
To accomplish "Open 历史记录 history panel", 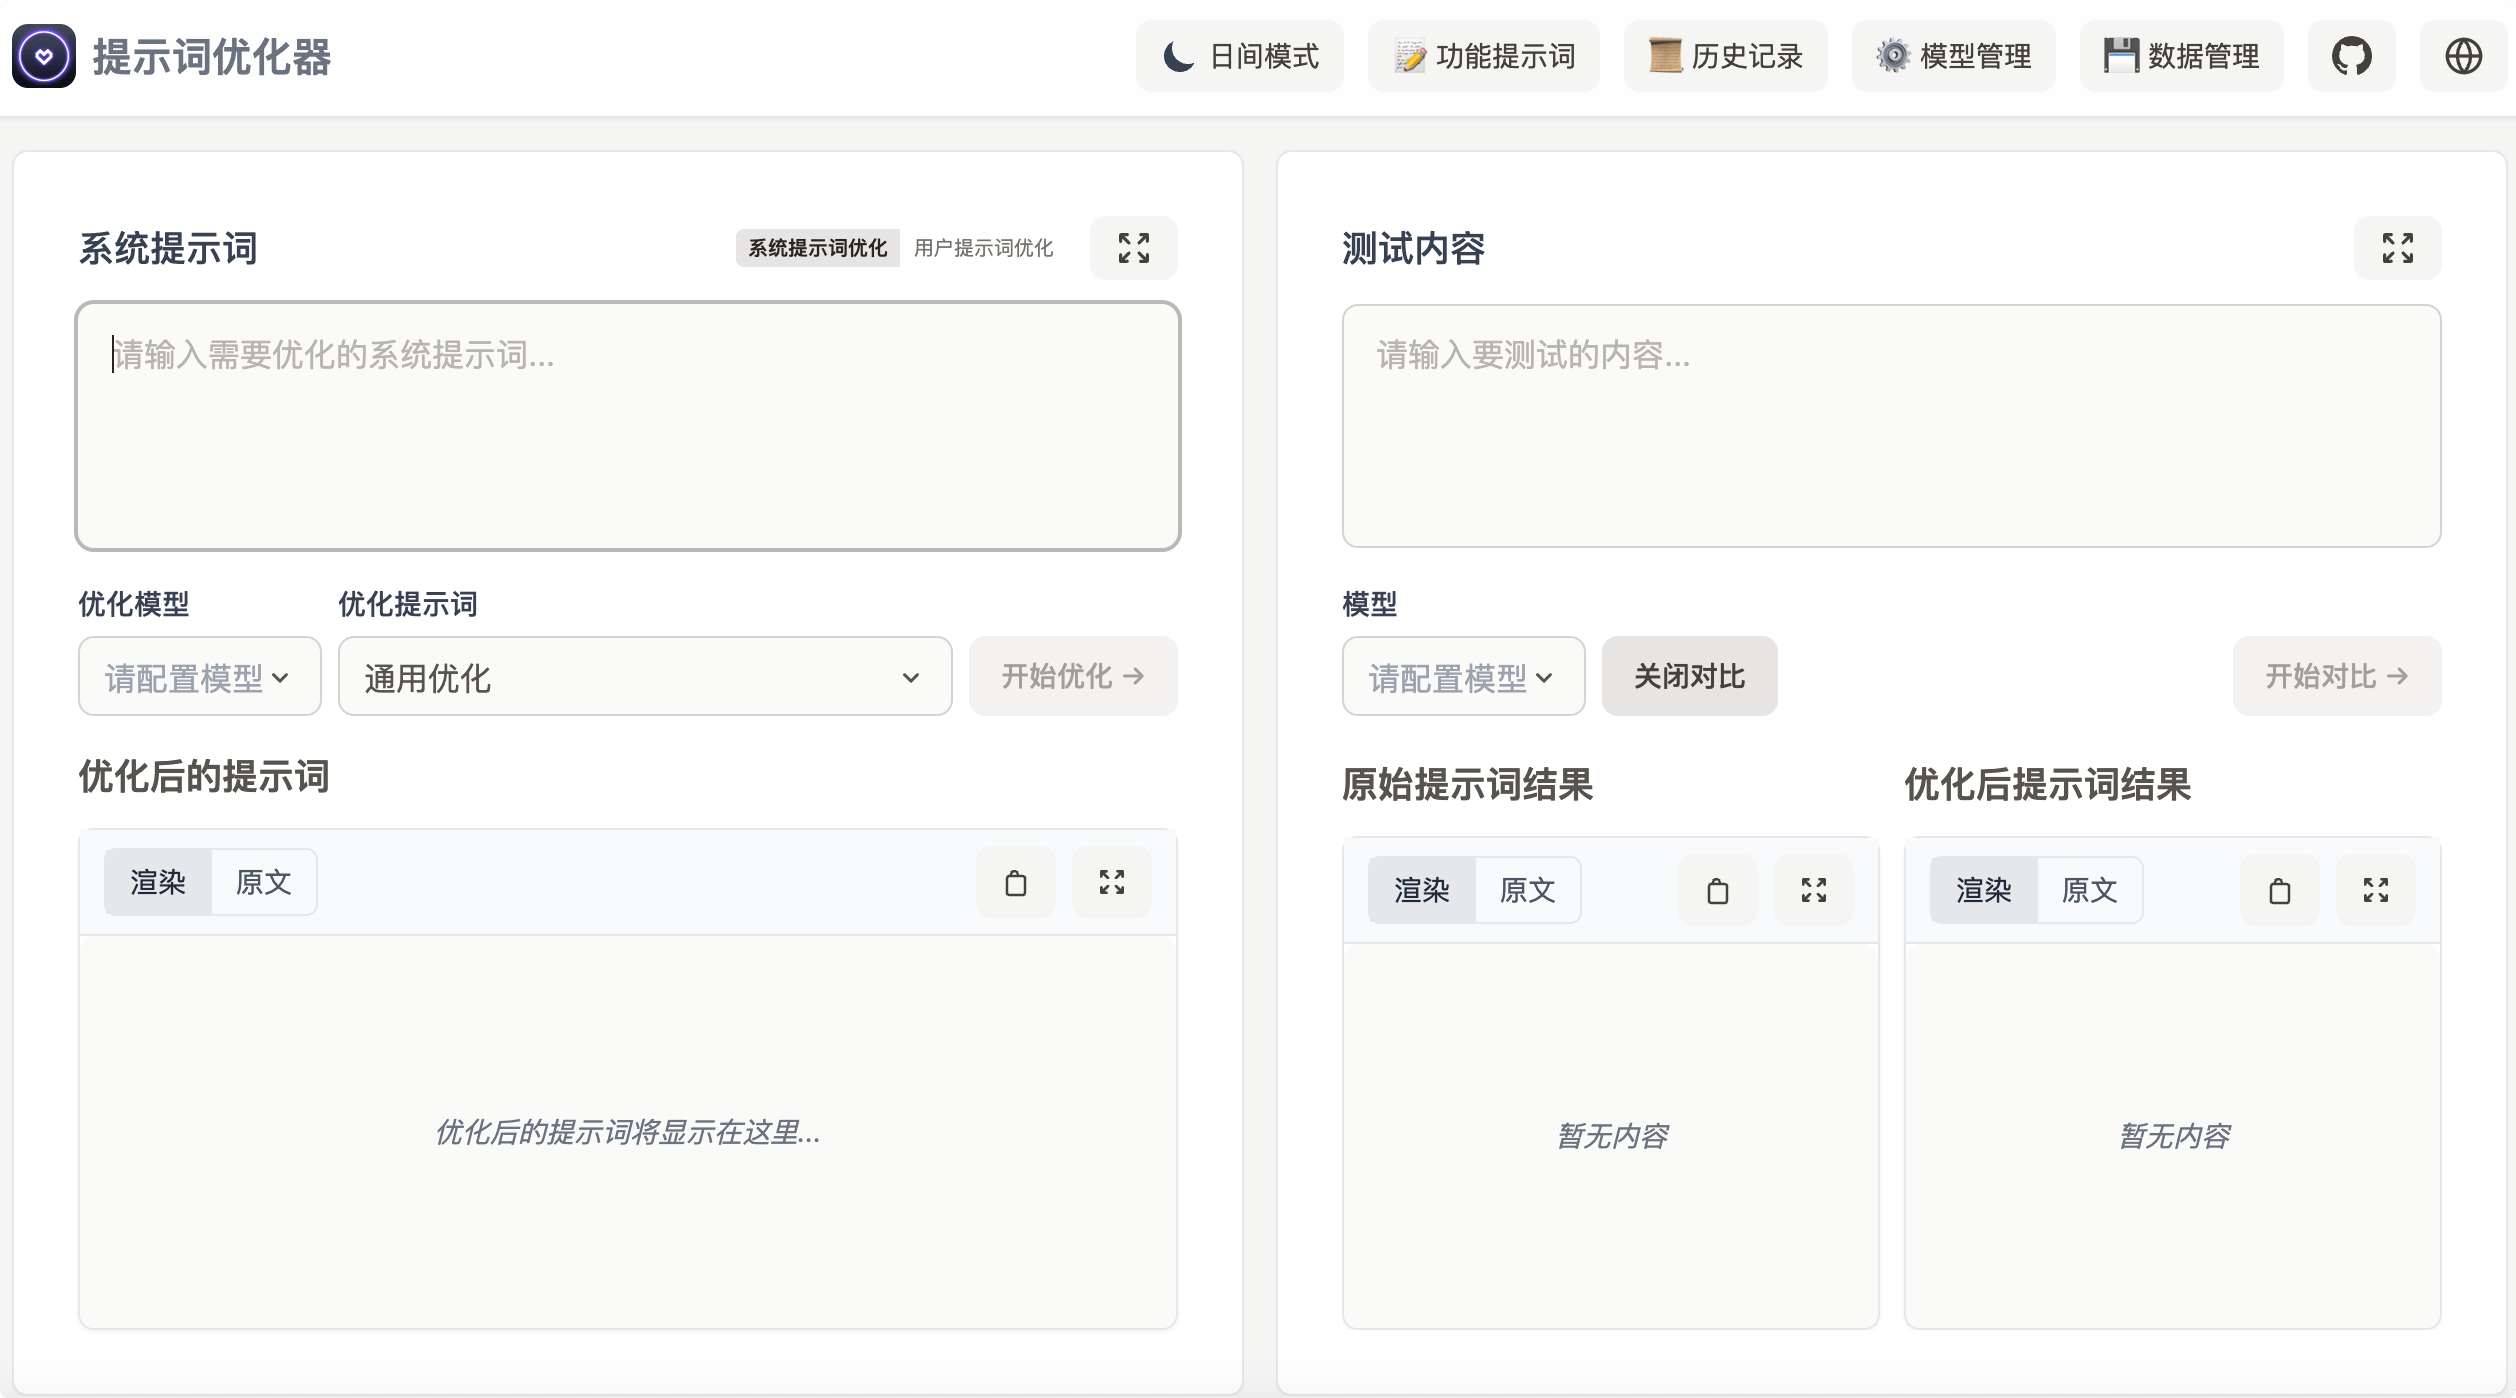I will (x=1725, y=56).
